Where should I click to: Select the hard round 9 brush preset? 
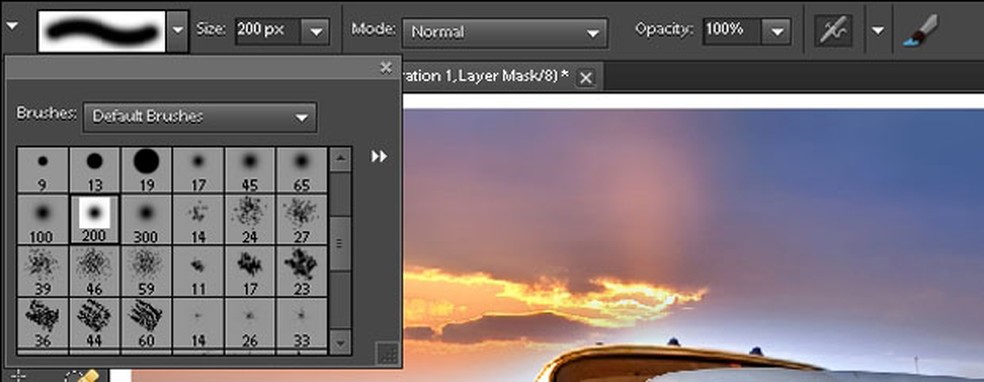(x=42, y=170)
